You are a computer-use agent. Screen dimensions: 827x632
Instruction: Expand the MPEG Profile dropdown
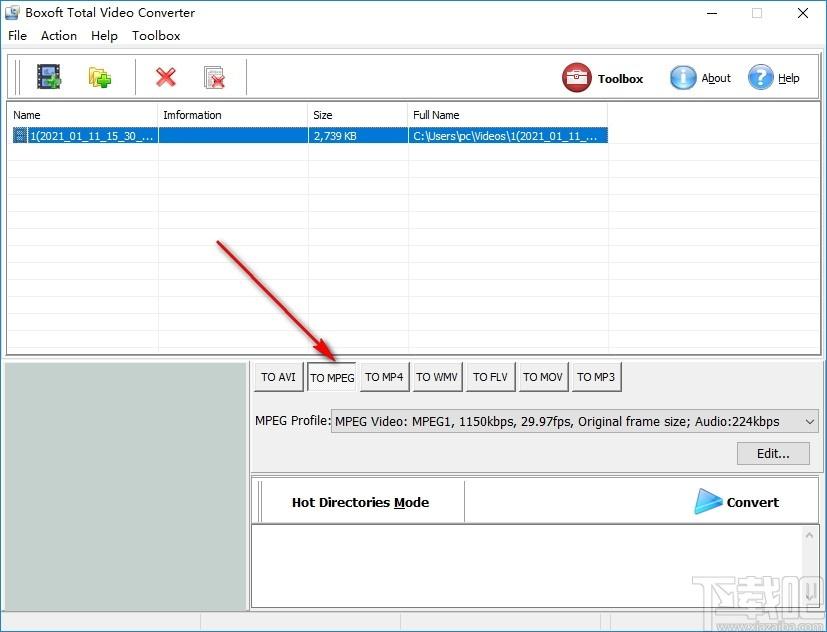(810, 421)
